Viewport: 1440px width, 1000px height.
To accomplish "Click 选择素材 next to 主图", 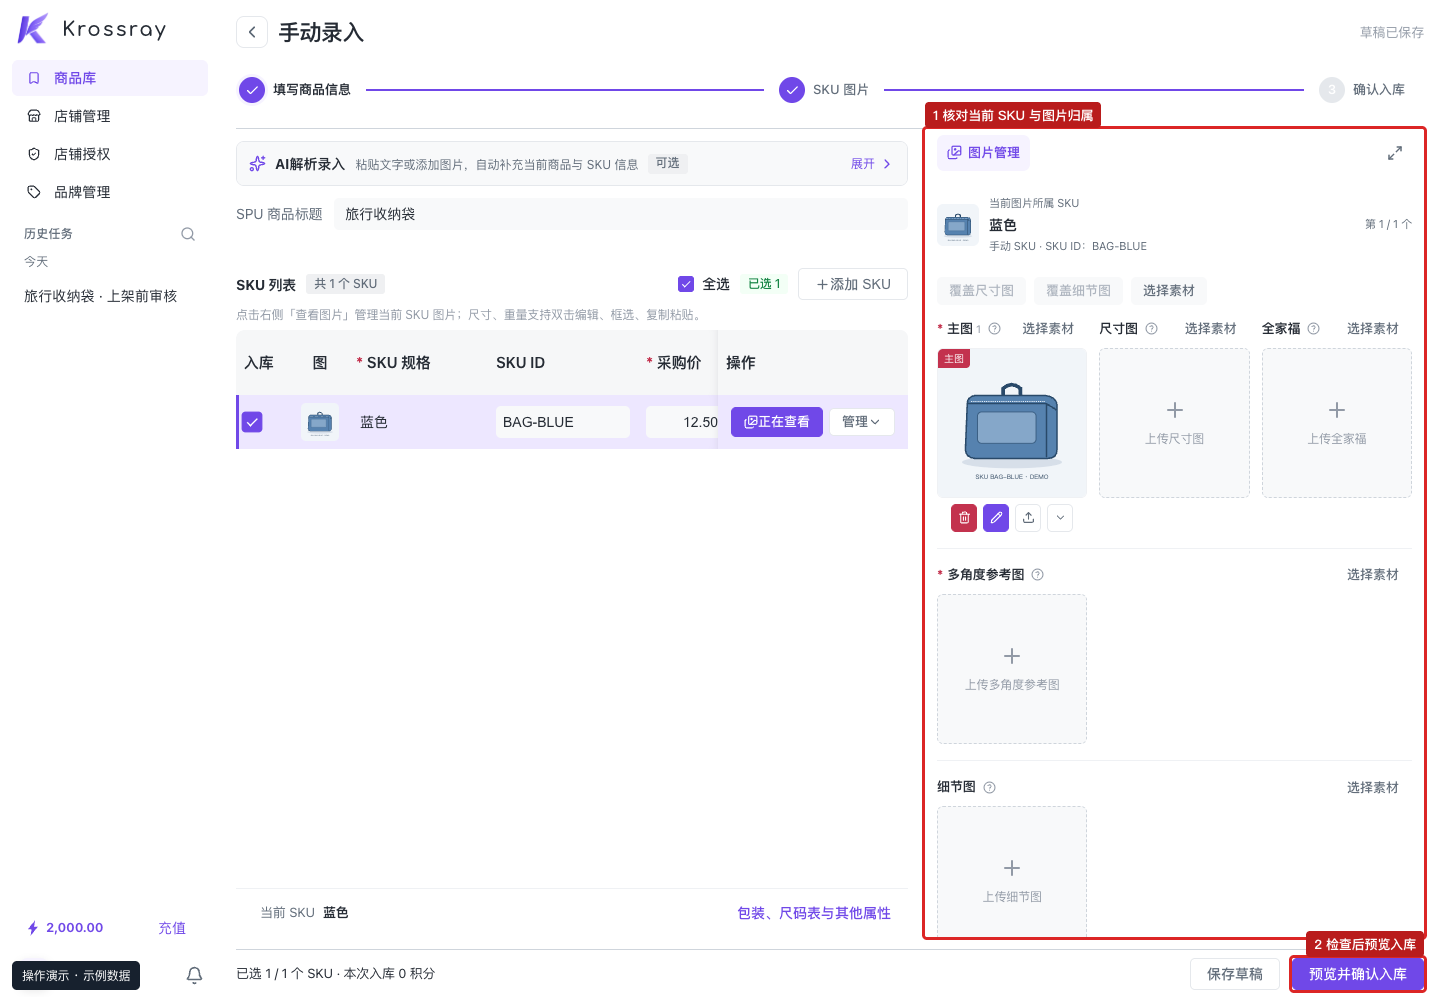I will point(1048,329).
